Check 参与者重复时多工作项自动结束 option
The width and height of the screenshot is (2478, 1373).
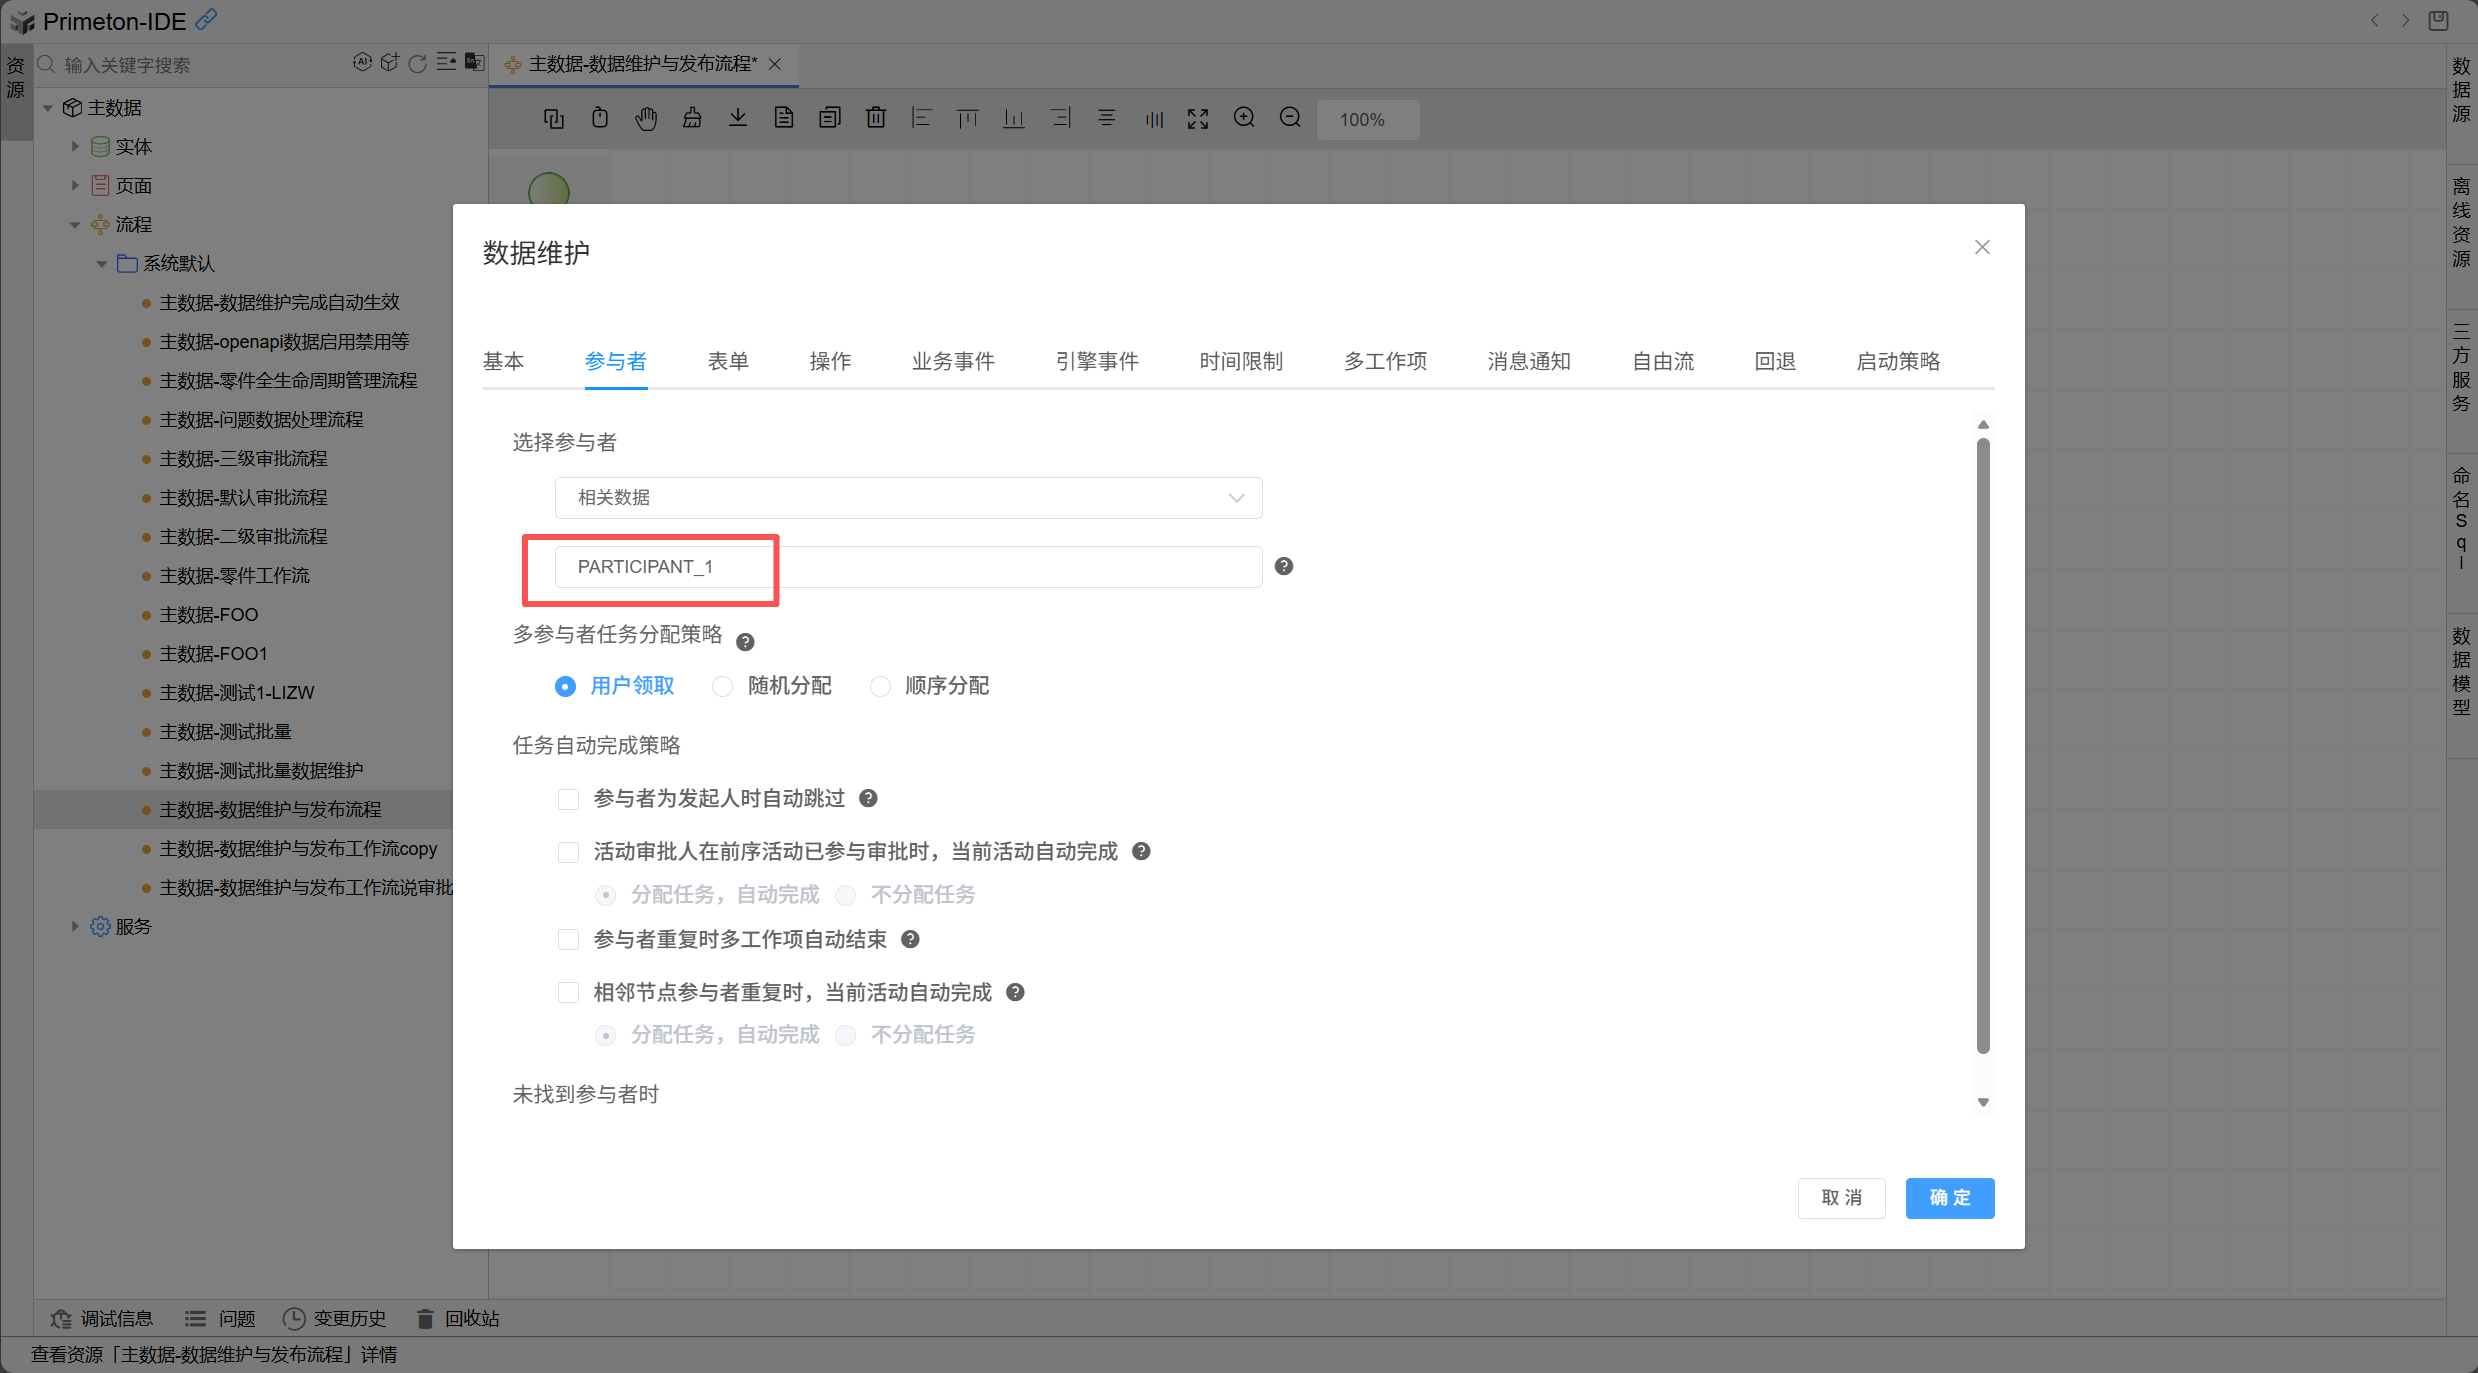click(x=568, y=940)
